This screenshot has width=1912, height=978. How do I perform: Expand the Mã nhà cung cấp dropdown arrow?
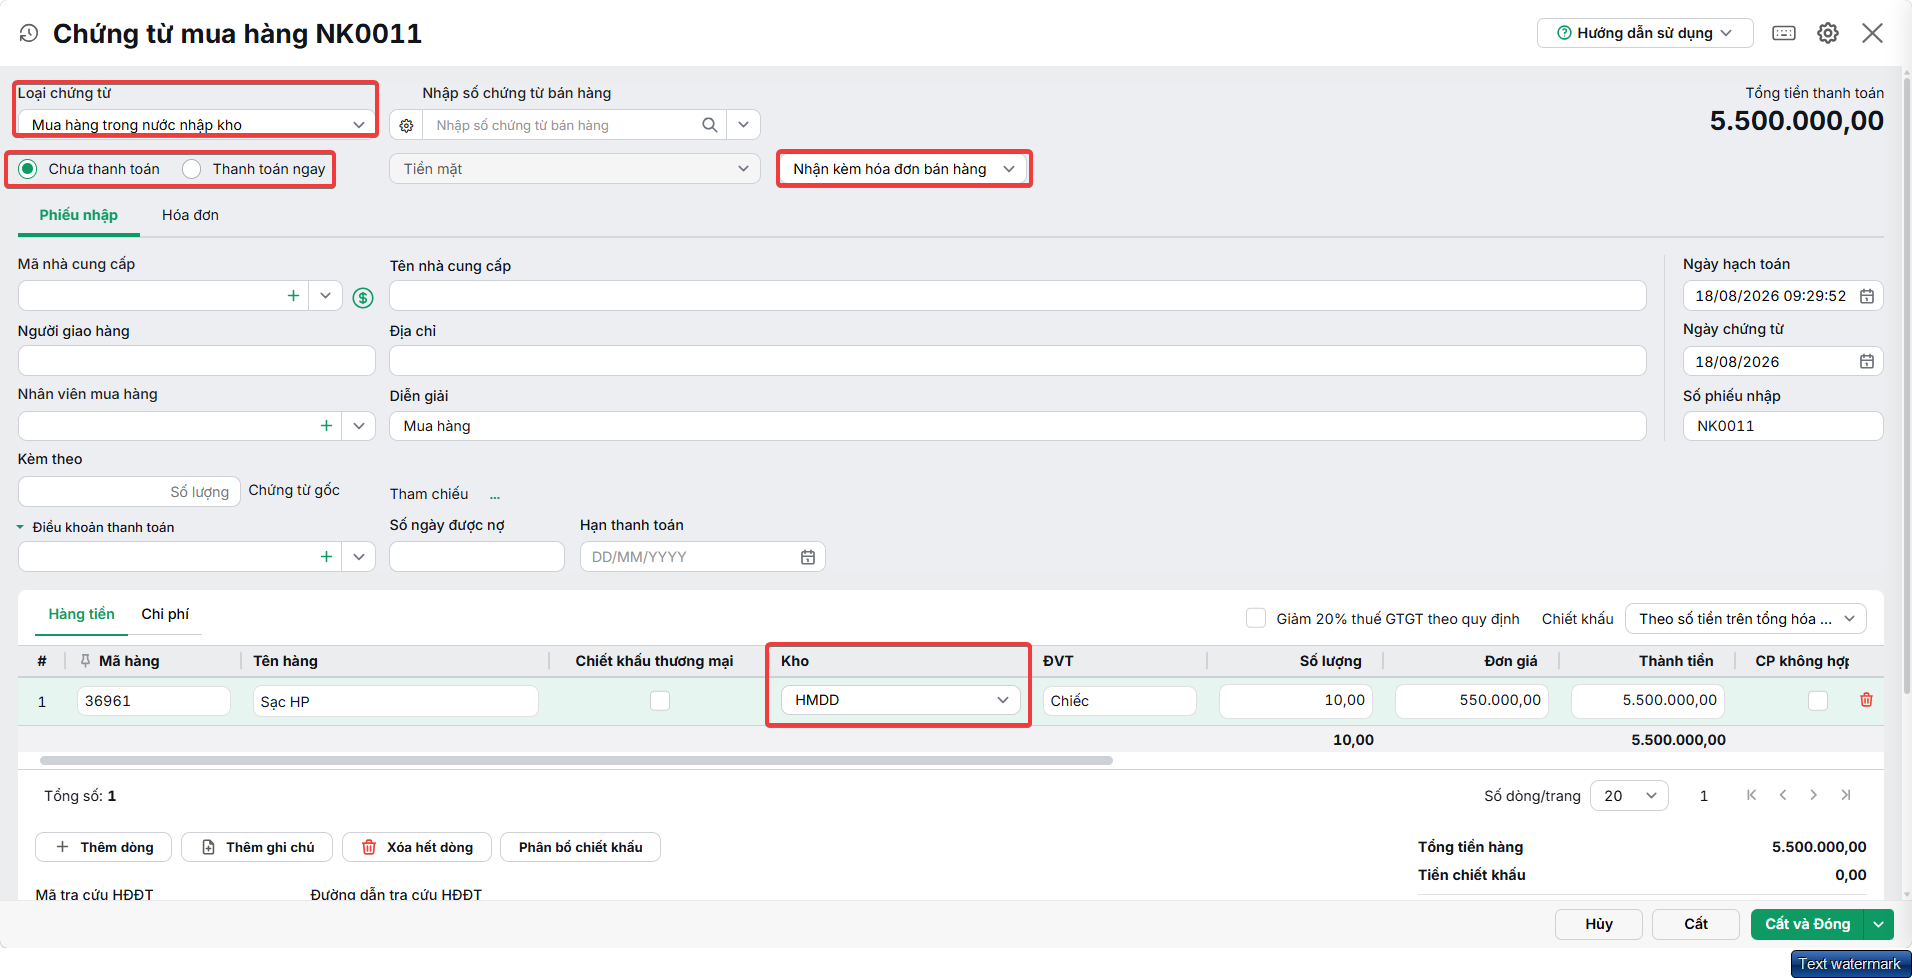click(325, 296)
